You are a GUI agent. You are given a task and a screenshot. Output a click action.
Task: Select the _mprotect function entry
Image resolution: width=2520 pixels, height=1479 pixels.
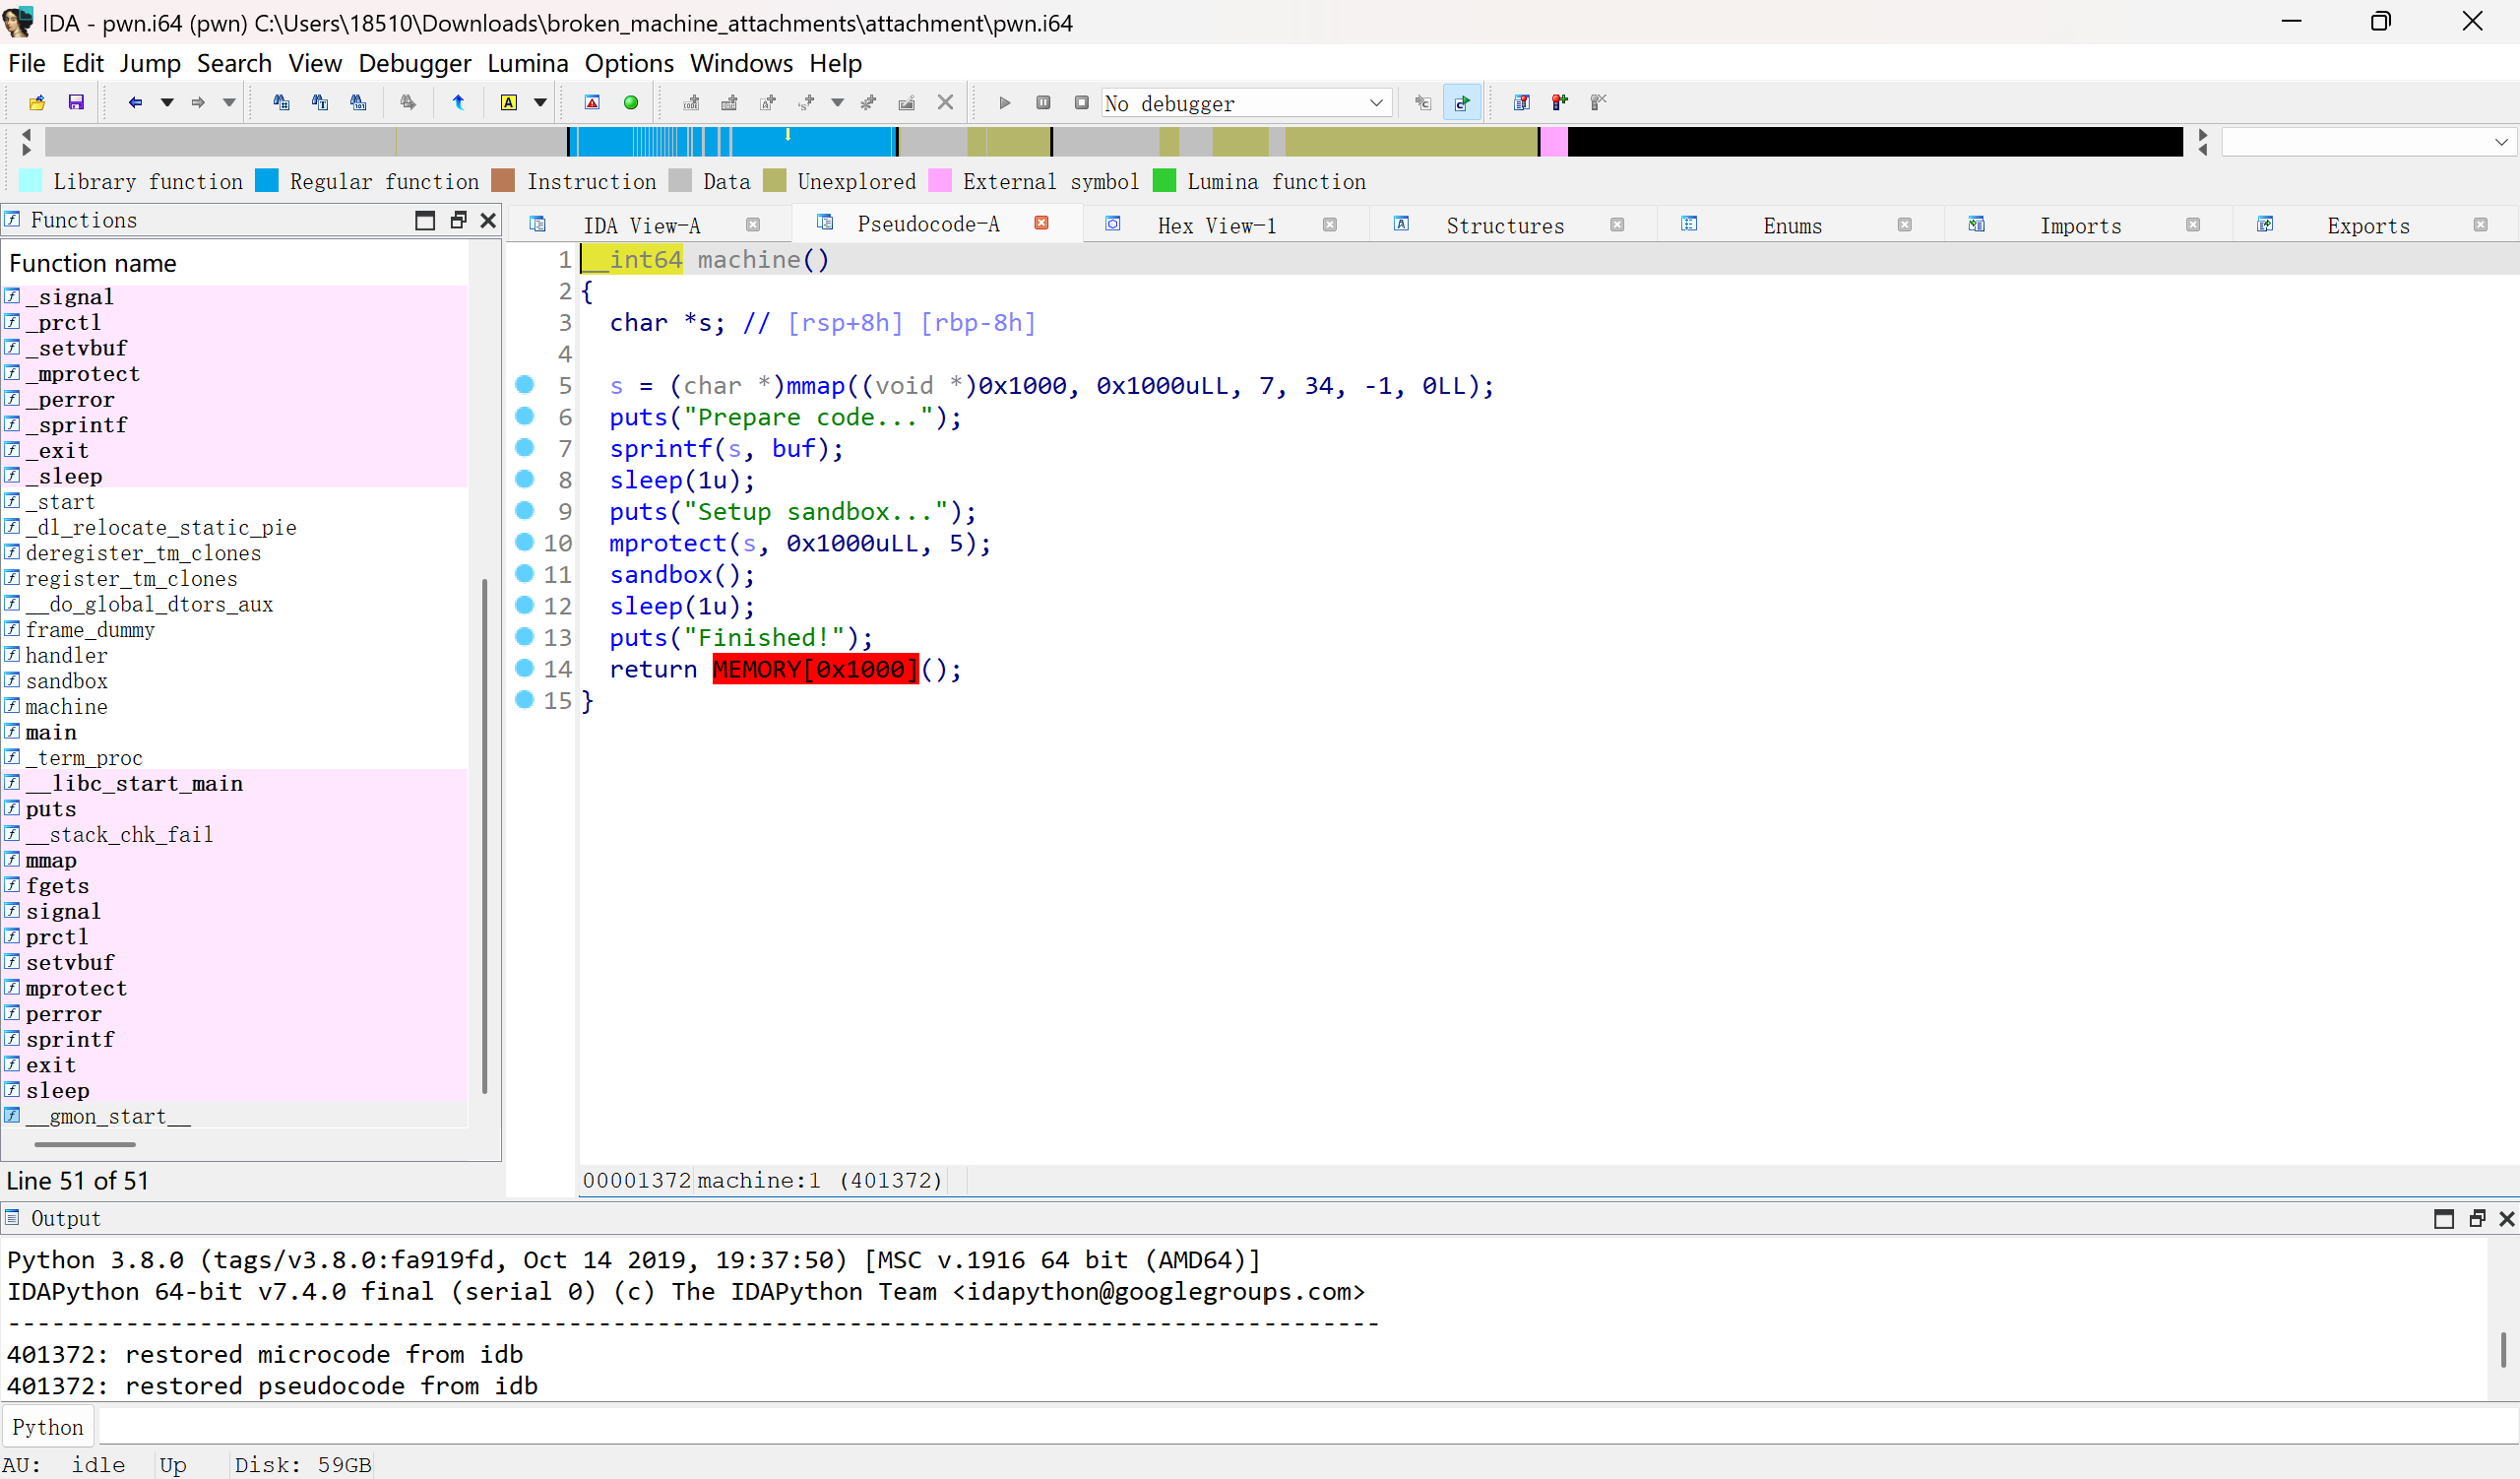[x=82, y=374]
